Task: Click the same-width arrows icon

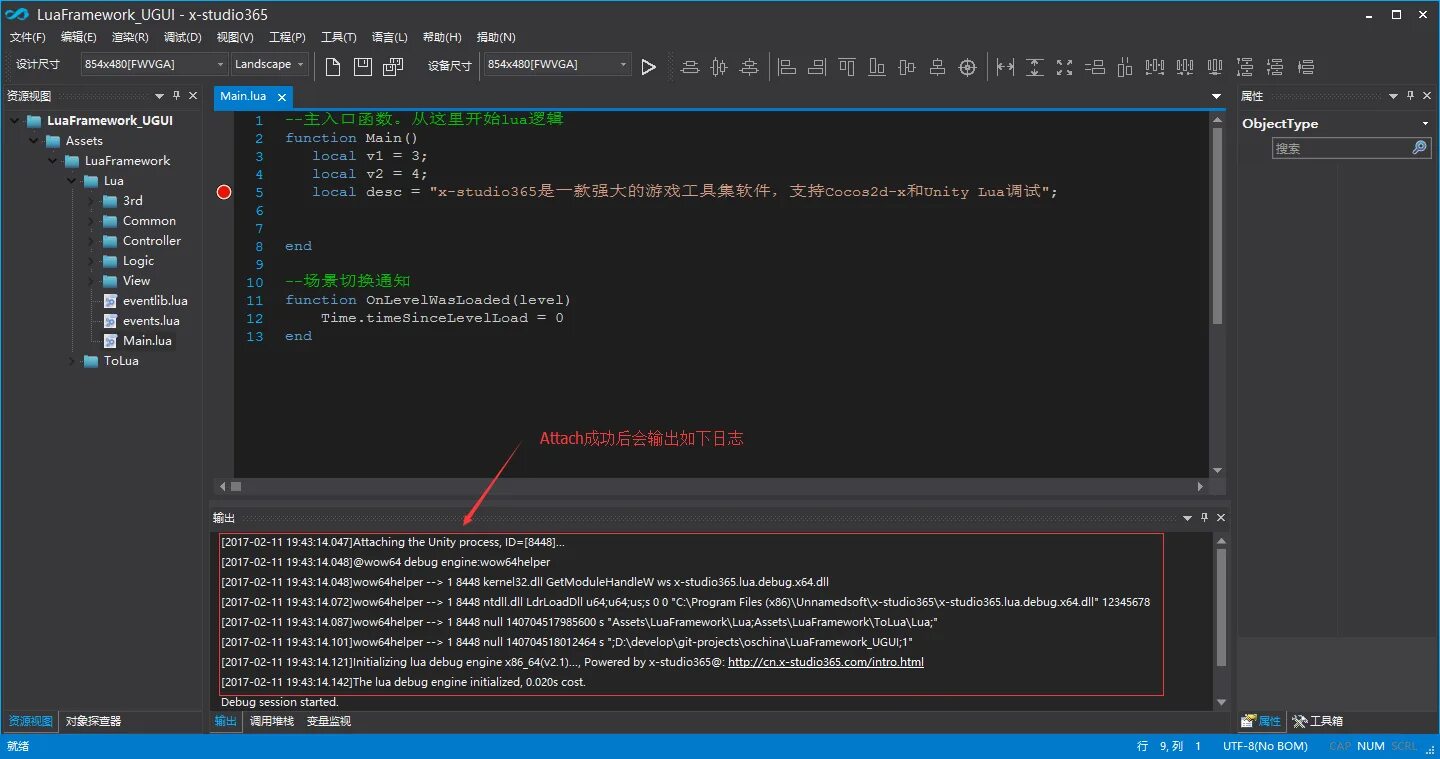Action: point(1005,67)
